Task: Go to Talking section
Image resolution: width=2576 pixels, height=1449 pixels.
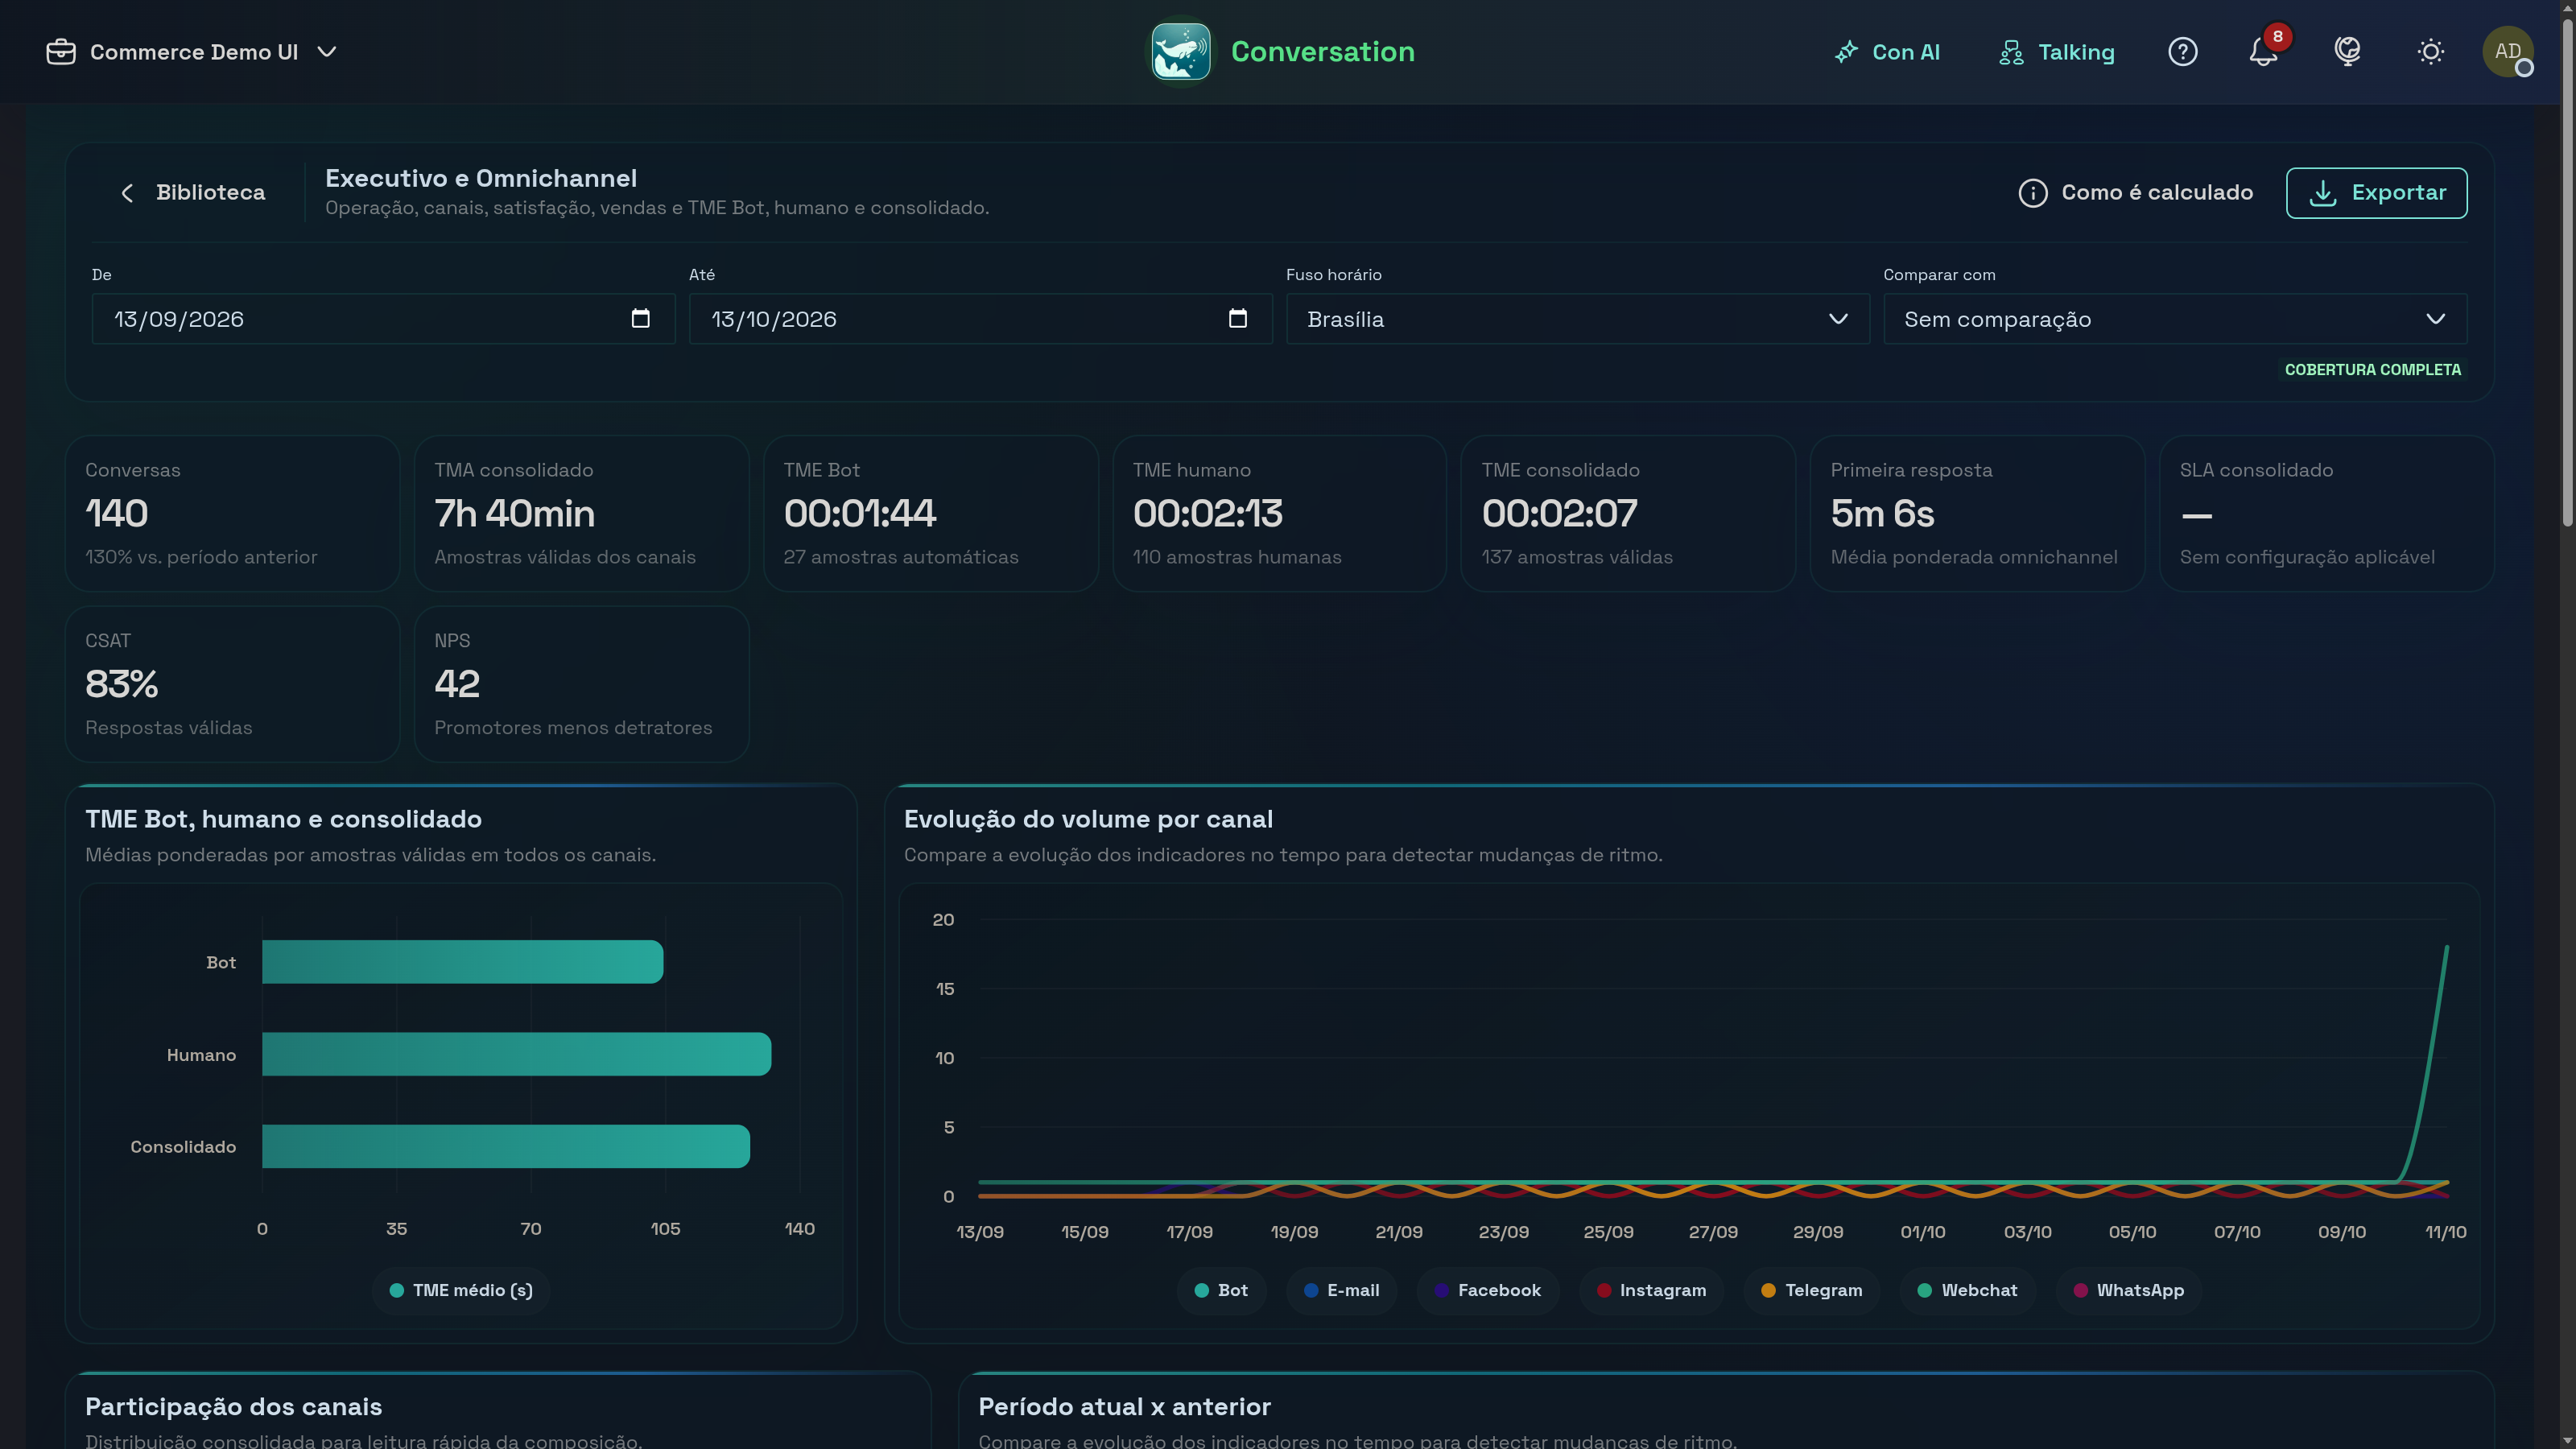Action: click(2056, 52)
